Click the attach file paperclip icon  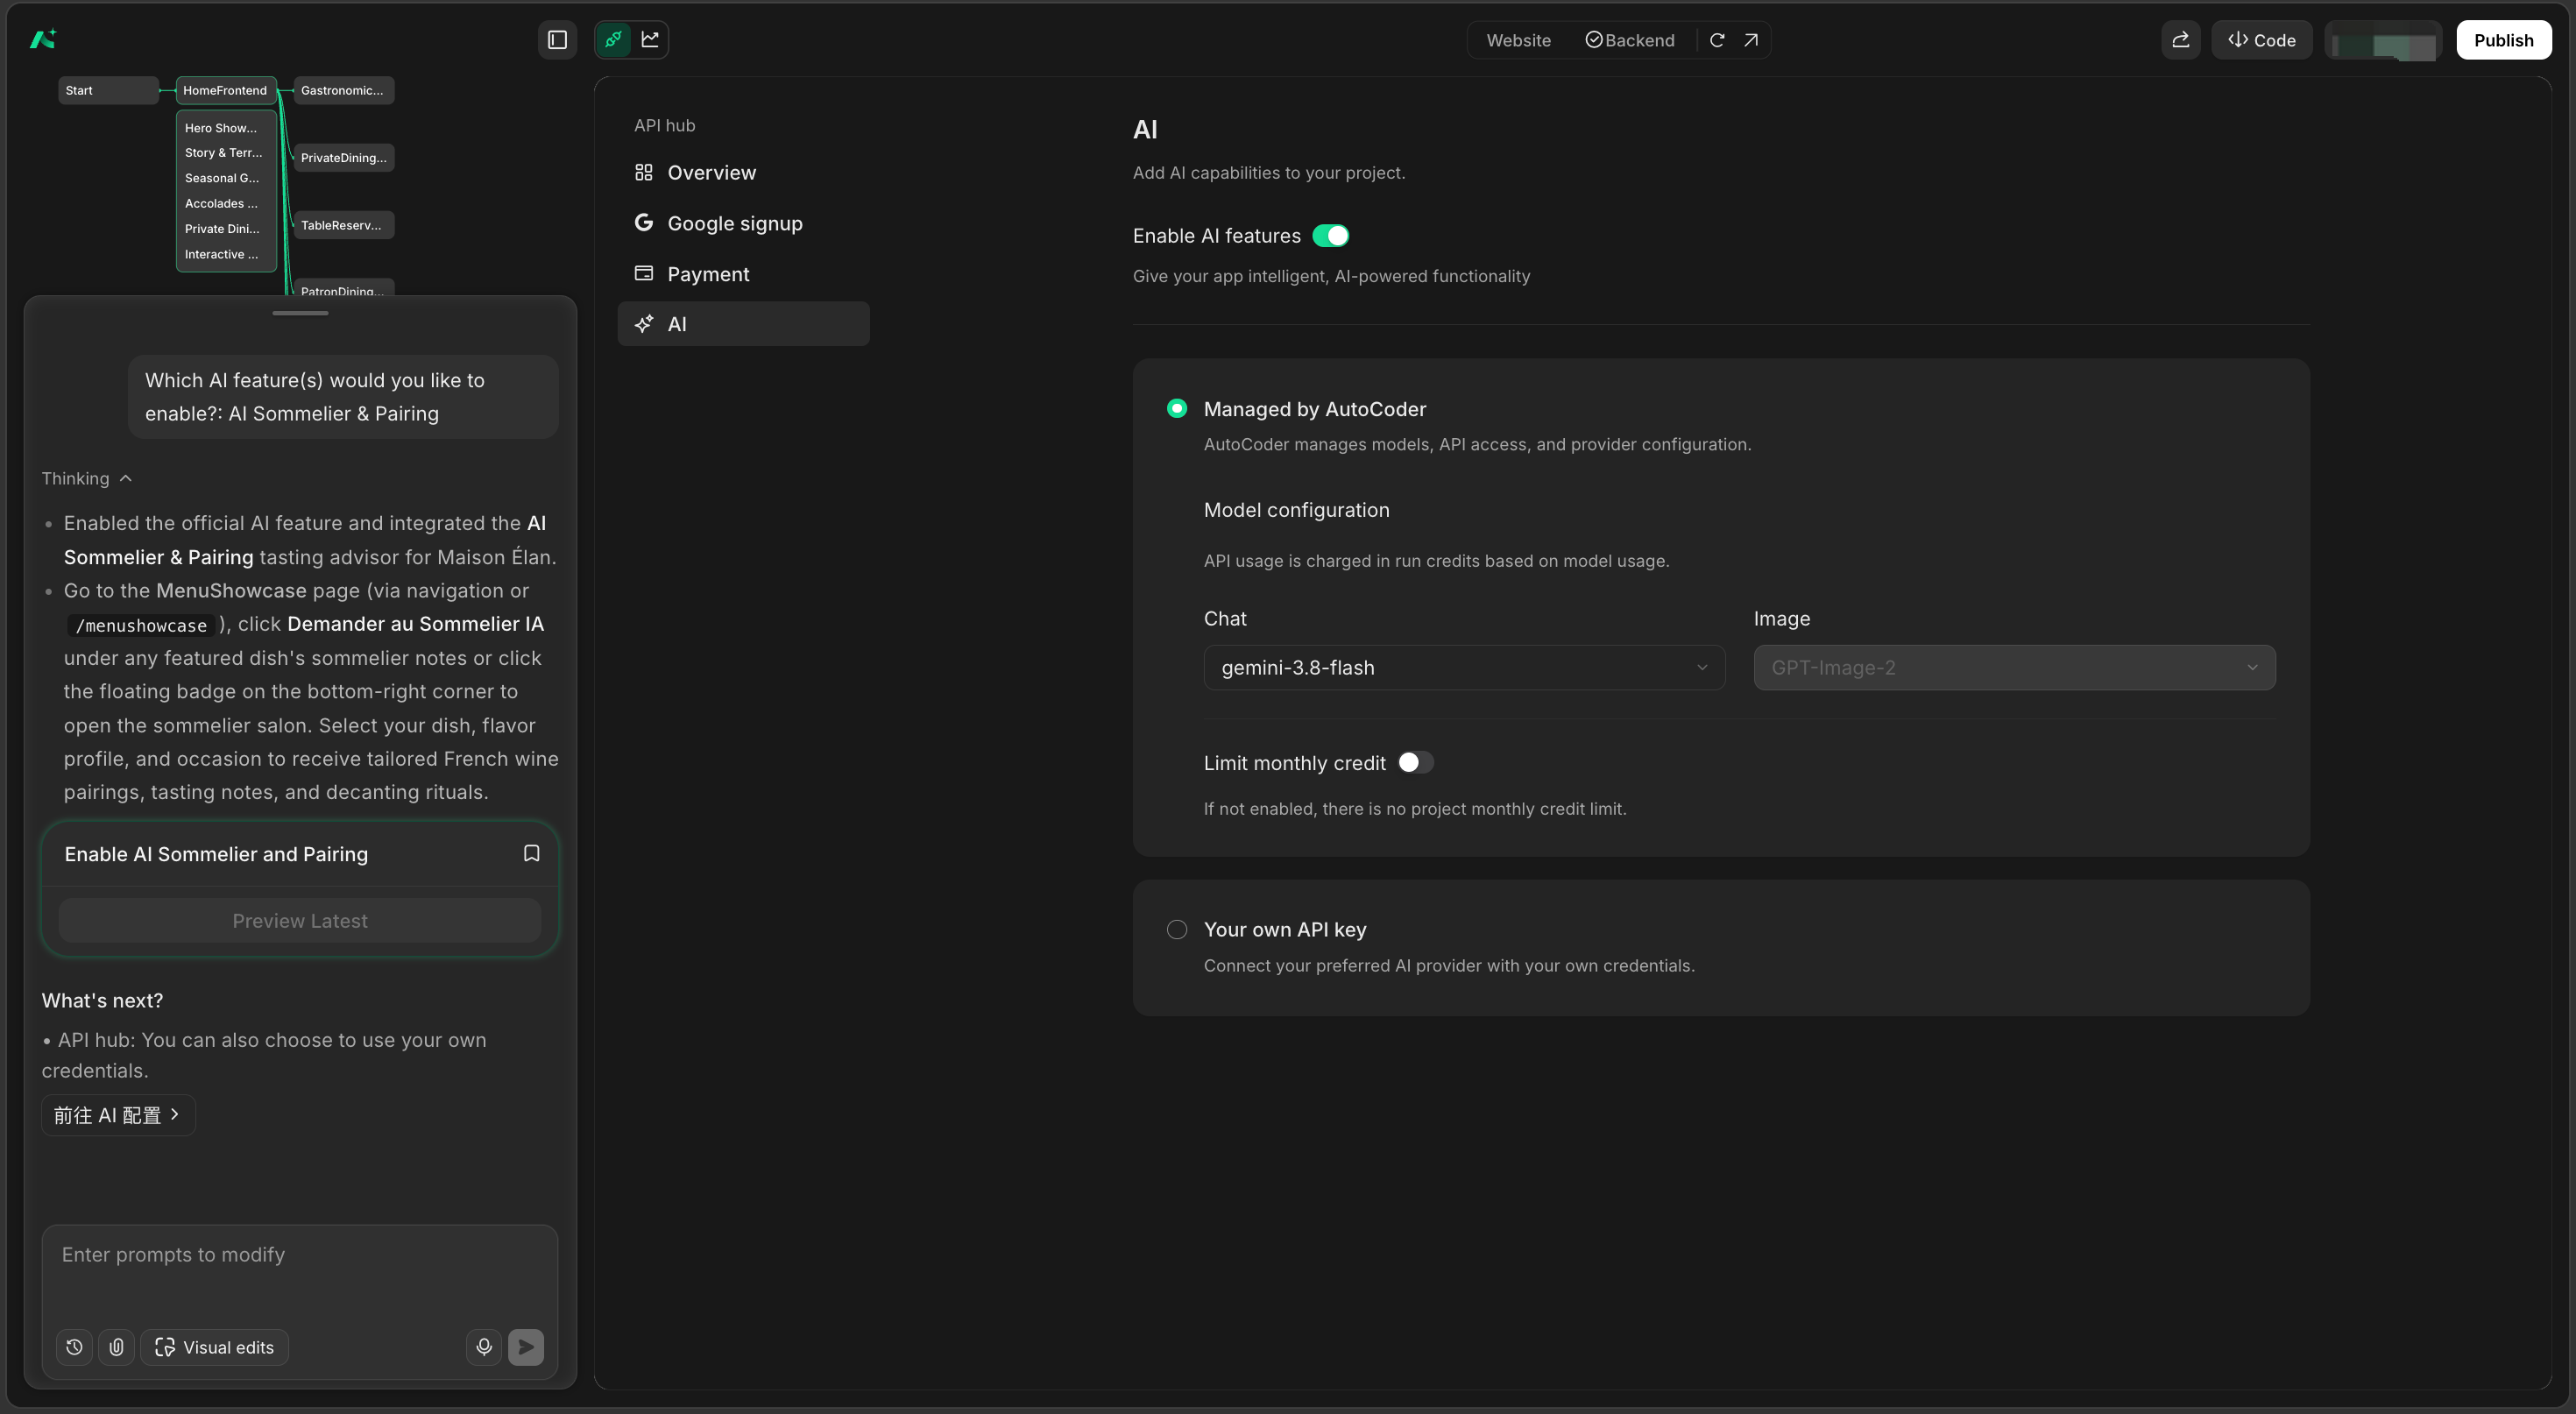click(x=116, y=1347)
